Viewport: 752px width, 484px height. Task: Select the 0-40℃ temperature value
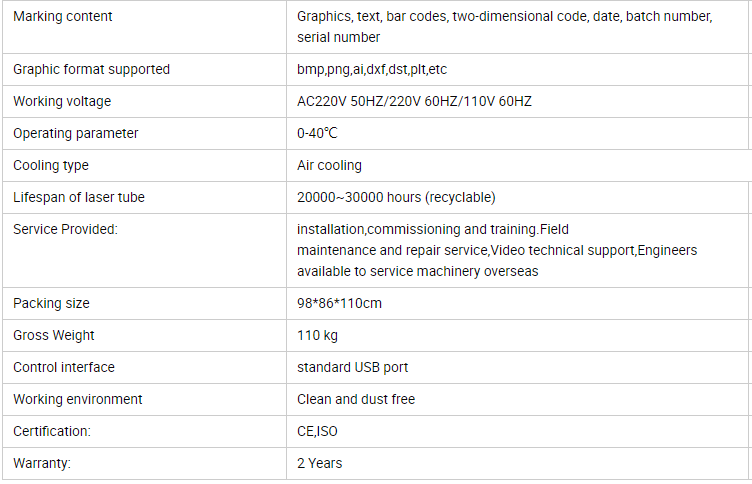pyautogui.click(x=317, y=134)
